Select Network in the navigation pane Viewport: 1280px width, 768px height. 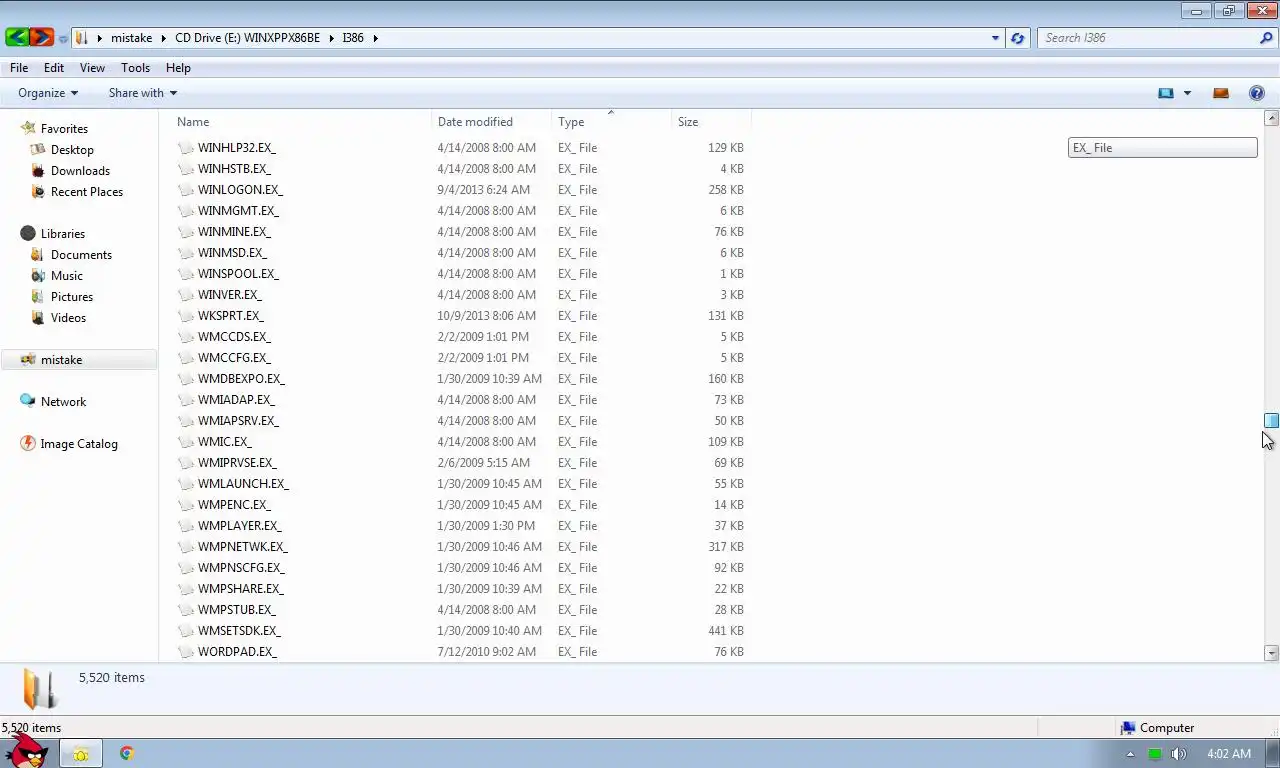tap(63, 402)
